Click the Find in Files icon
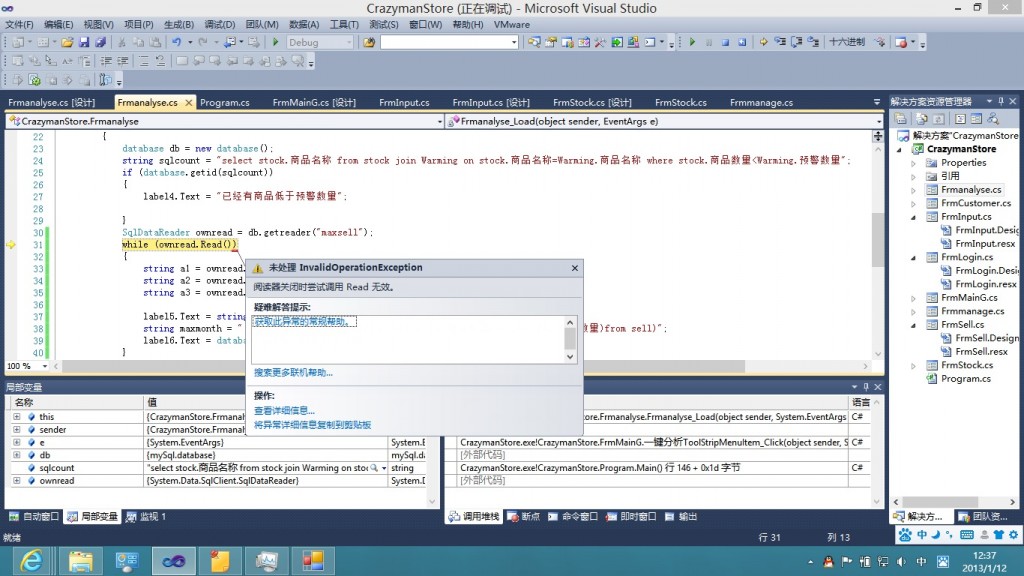The width and height of the screenshot is (1024, 576). click(x=369, y=42)
